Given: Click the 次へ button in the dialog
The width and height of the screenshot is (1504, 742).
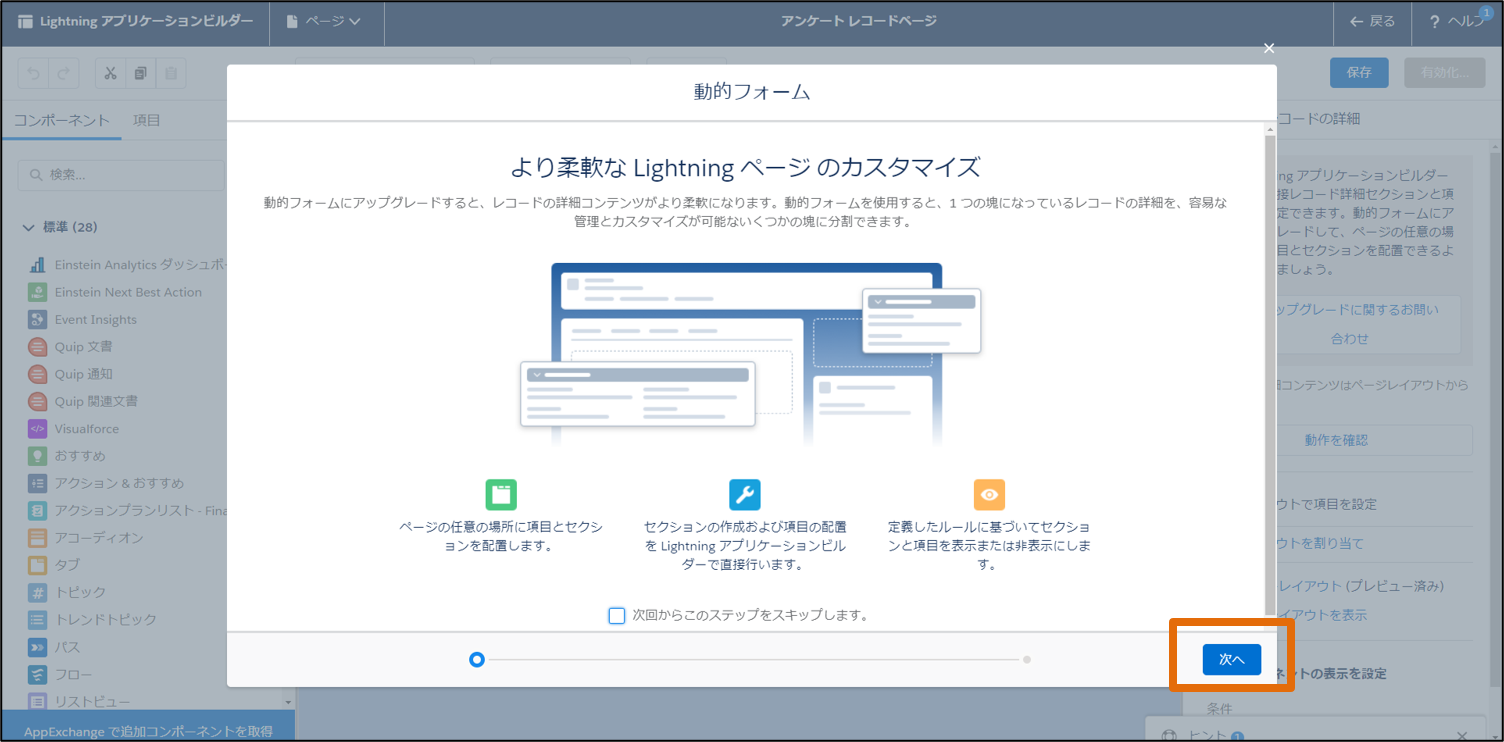Looking at the screenshot, I should tap(1231, 659).
